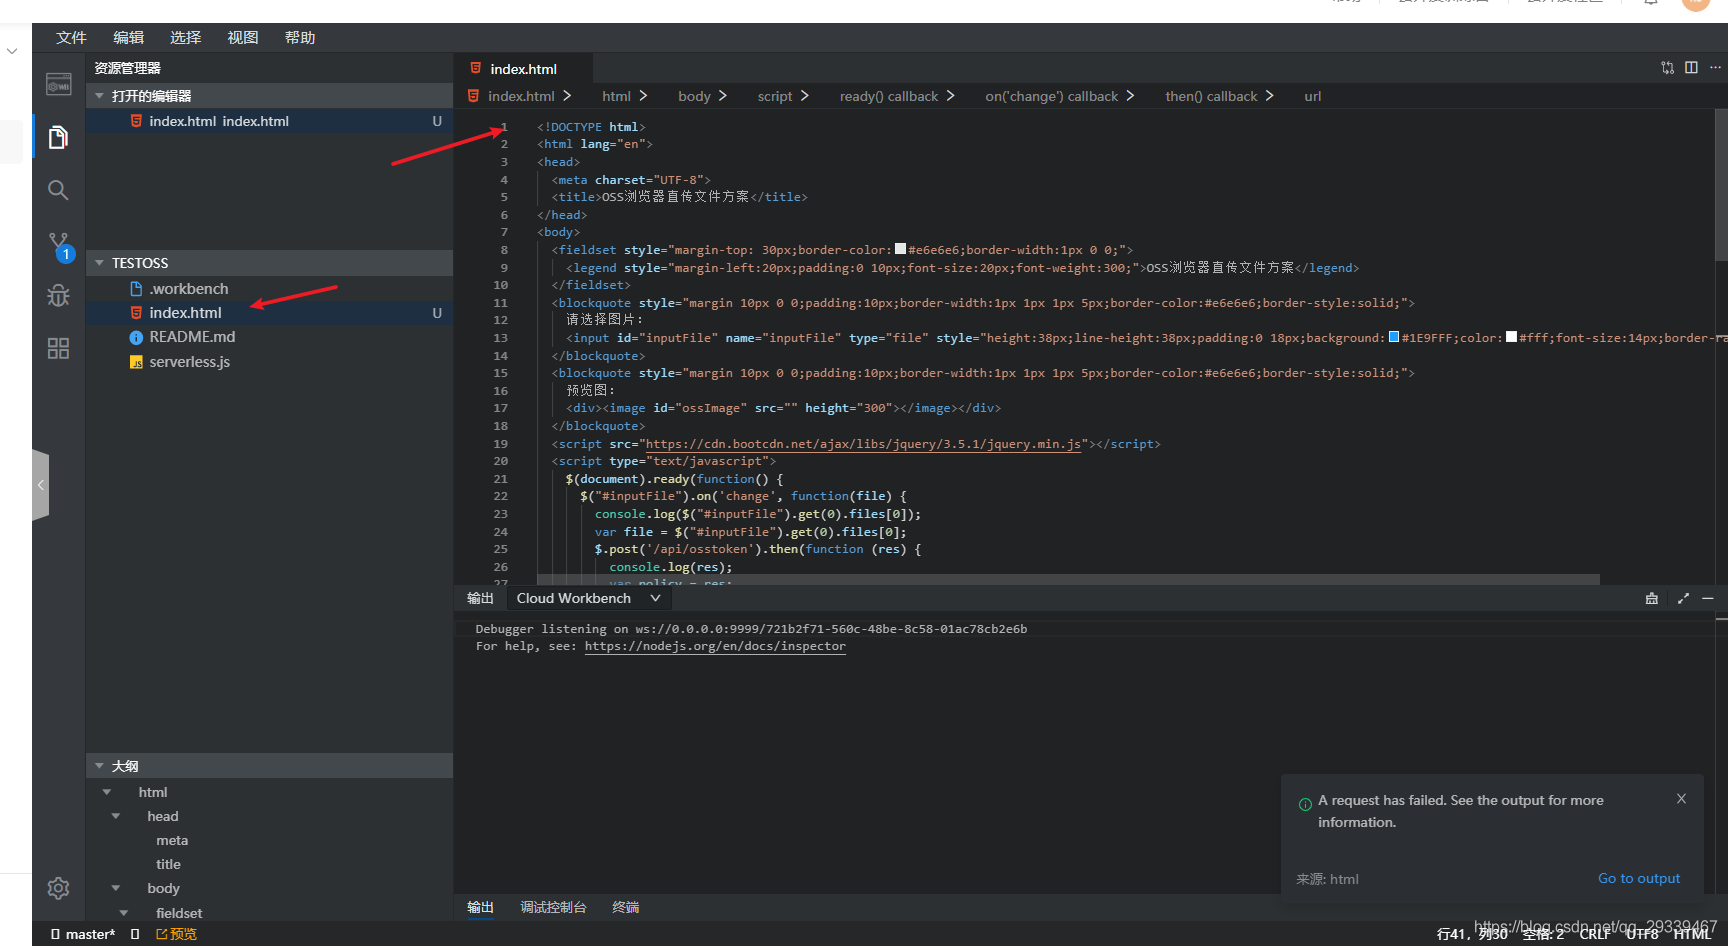Image resolution: width=1728 pixels, height=946 pixels.
Task: Open index.html in the TESTOSS file tree
Action: (x=269, y=313)
